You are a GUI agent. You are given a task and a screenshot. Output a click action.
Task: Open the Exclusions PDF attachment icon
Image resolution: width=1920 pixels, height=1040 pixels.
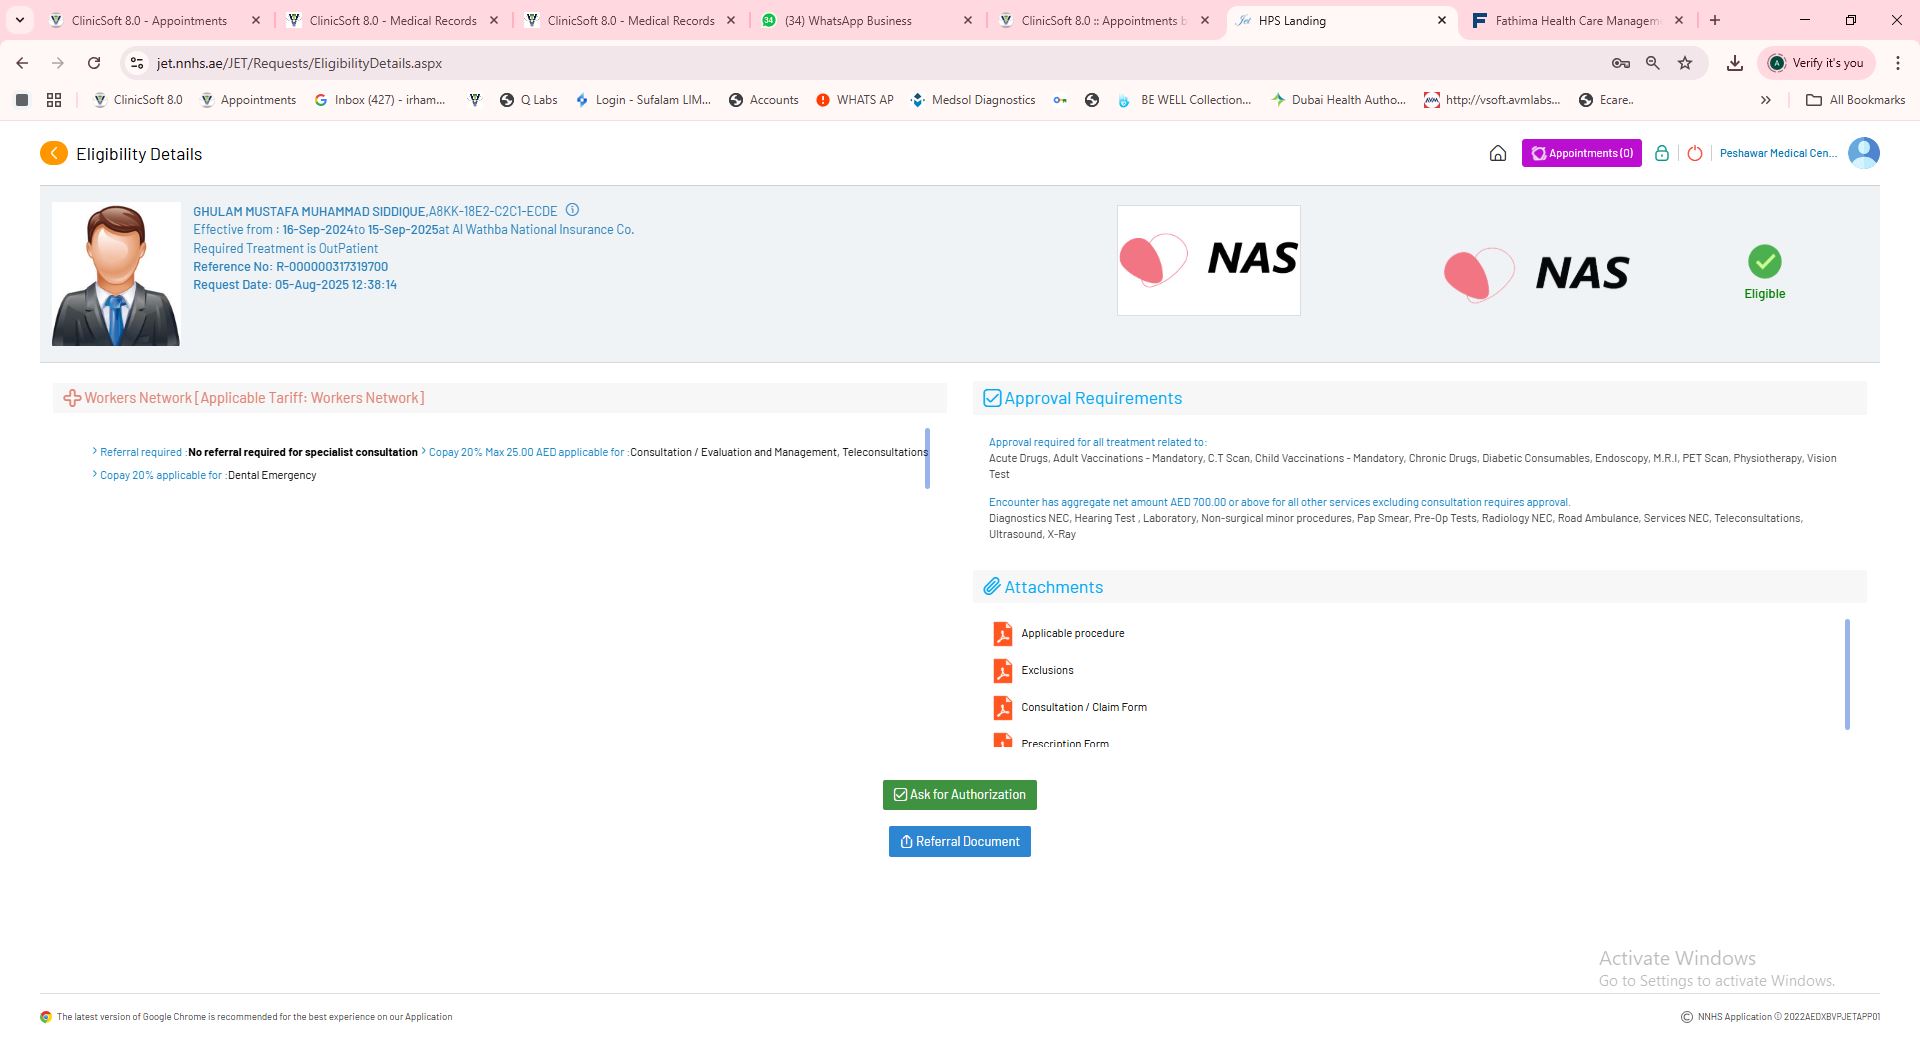(x=1002, y=671)
